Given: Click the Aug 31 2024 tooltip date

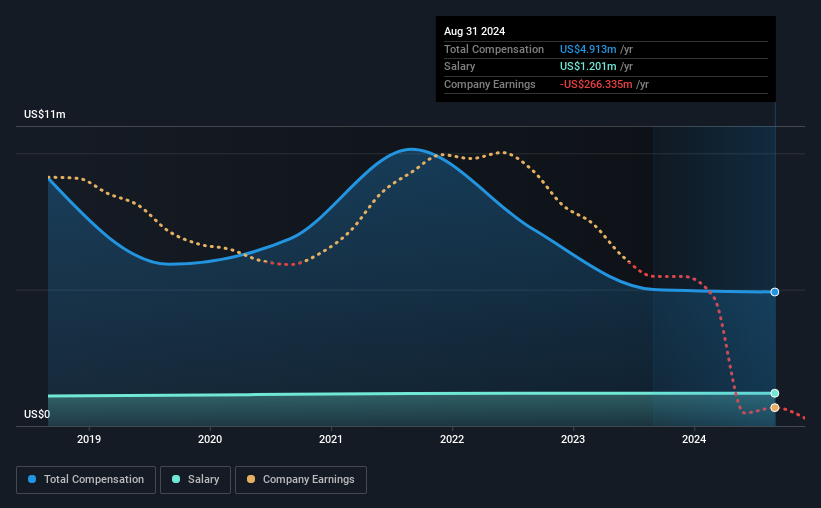Looking at the screenshot, I should [x=474, y=31].
